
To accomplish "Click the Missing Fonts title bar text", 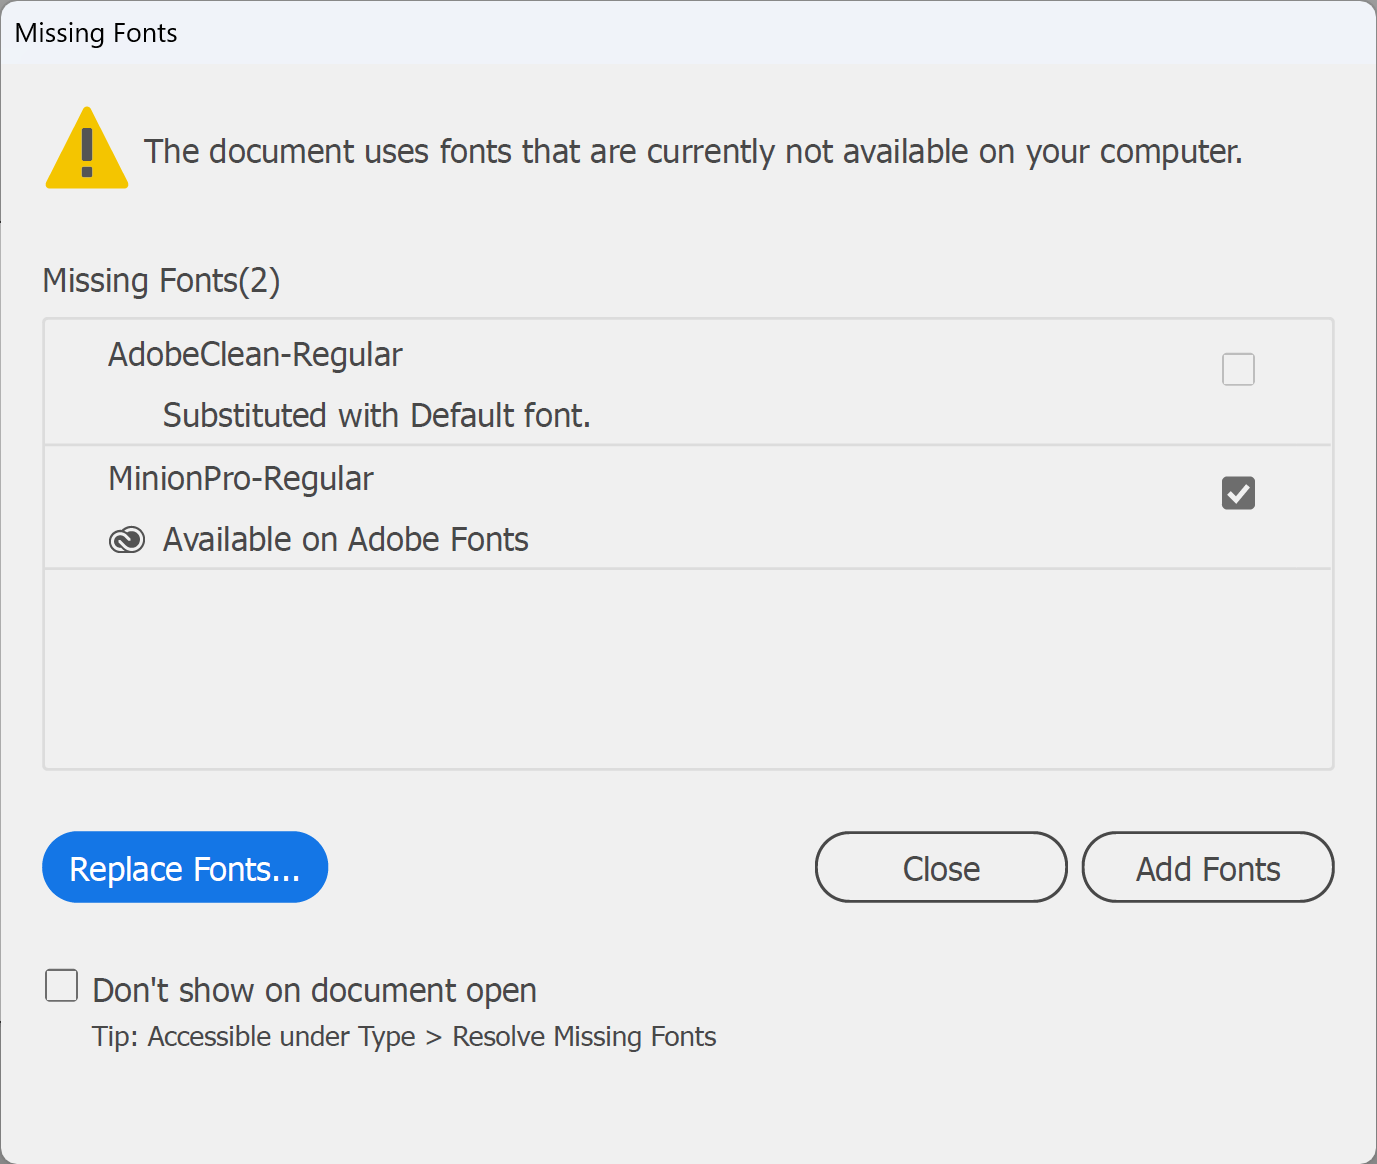I will click(x=96, y=33).
